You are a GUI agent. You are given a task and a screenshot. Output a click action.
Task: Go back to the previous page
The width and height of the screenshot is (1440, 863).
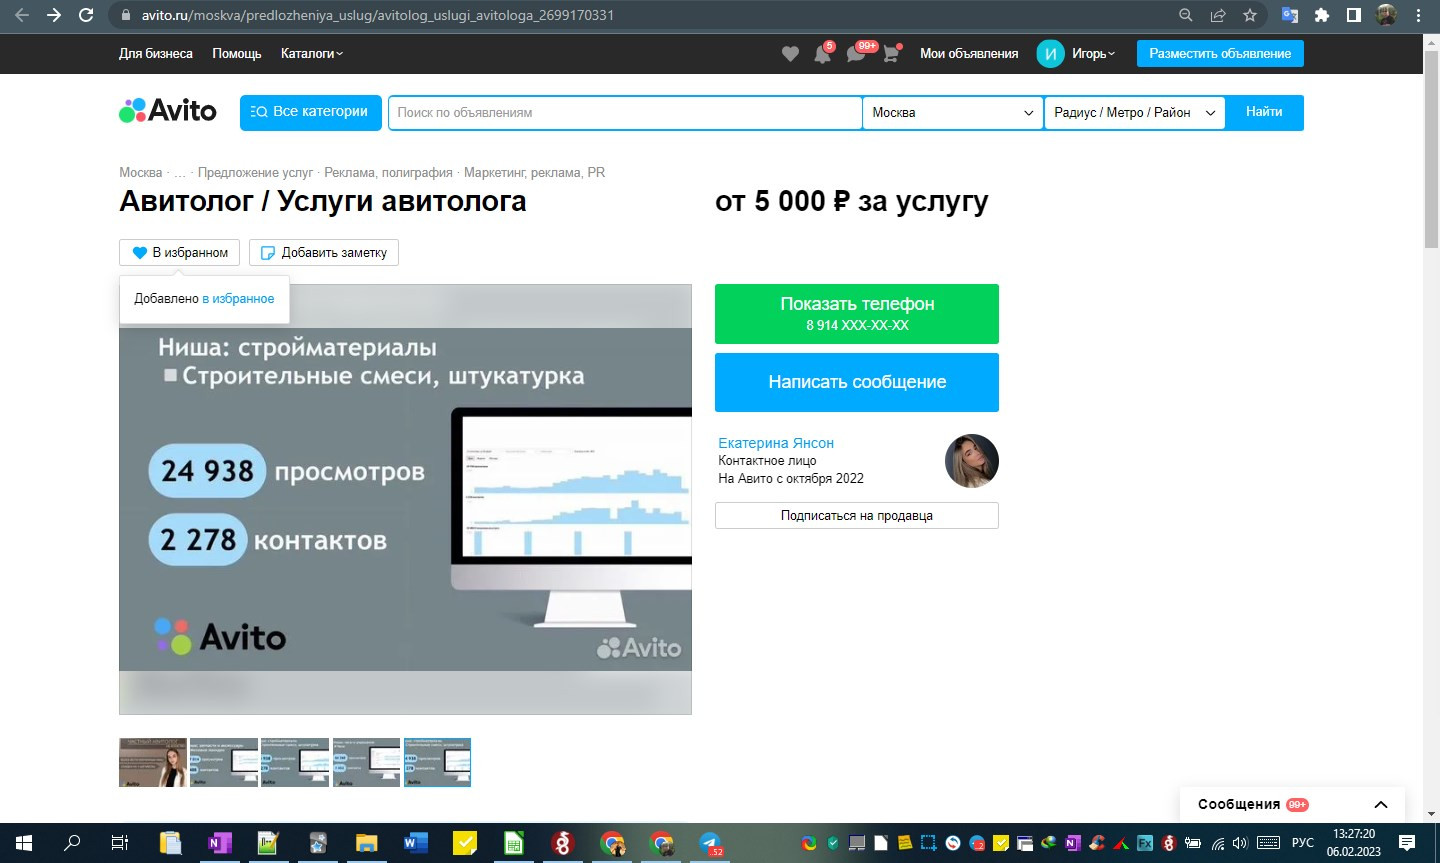22,15
